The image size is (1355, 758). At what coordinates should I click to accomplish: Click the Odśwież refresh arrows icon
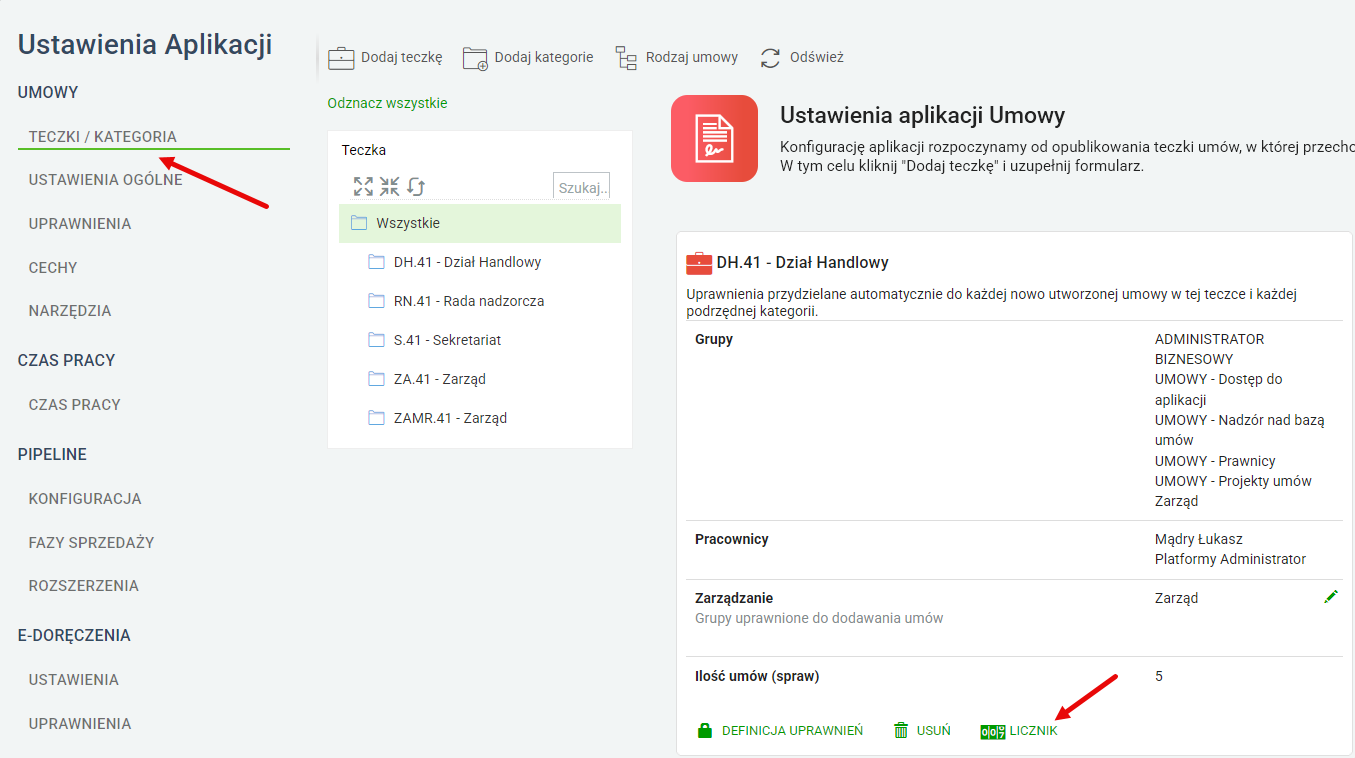click(770, 58)
